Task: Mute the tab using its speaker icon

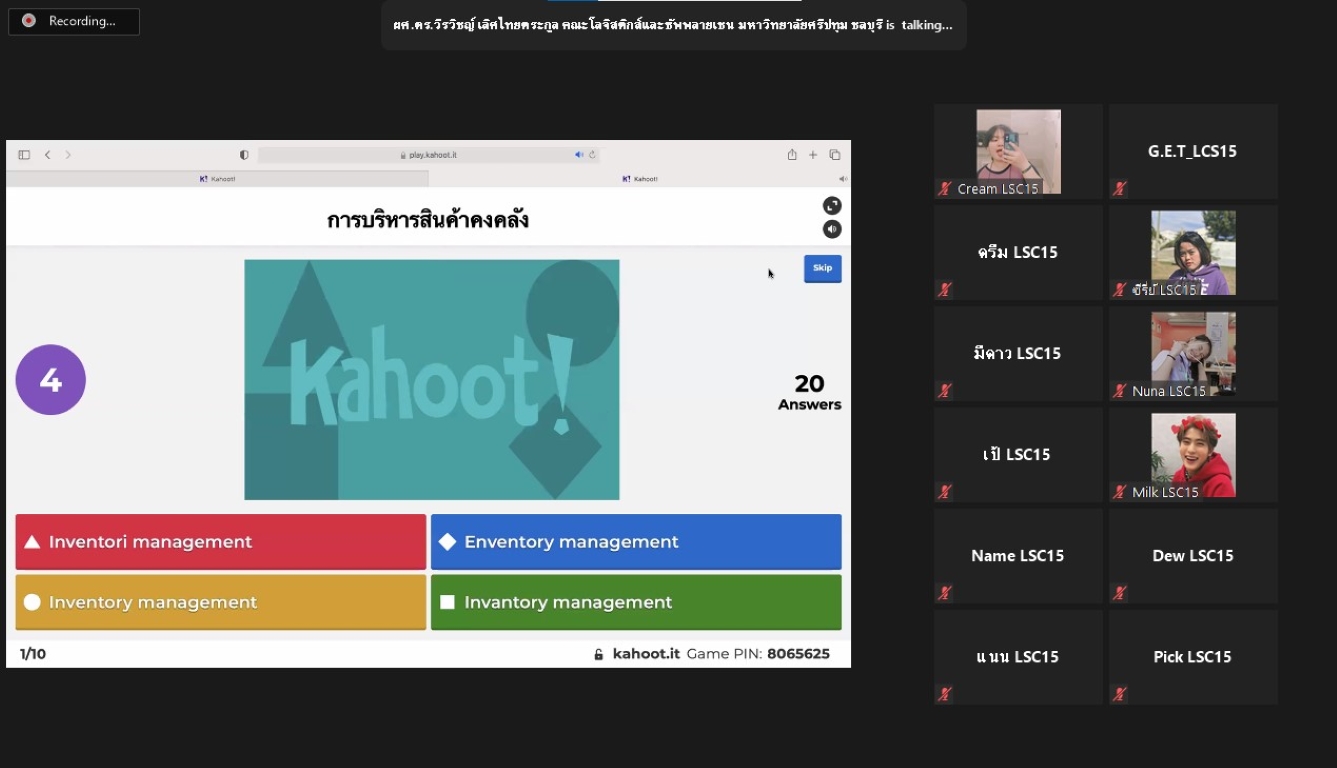Action: 842,179
